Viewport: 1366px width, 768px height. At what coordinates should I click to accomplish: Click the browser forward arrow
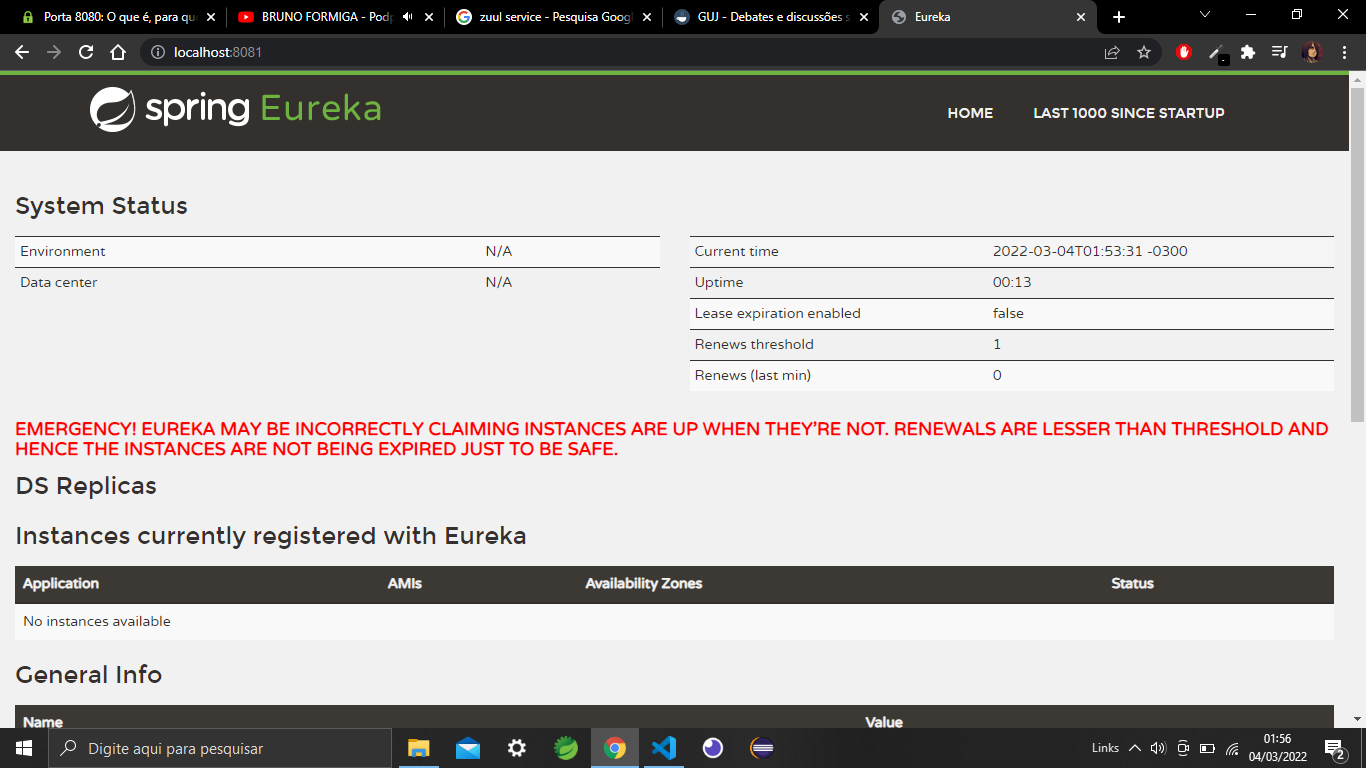[x=54, y=52]
